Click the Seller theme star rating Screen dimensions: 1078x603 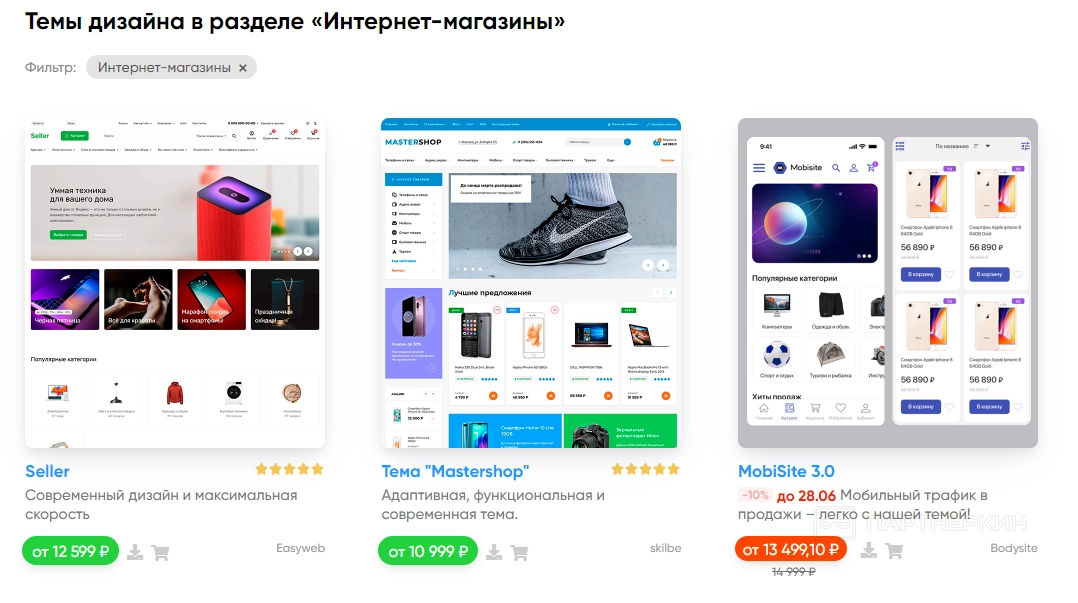click(289, 470)
